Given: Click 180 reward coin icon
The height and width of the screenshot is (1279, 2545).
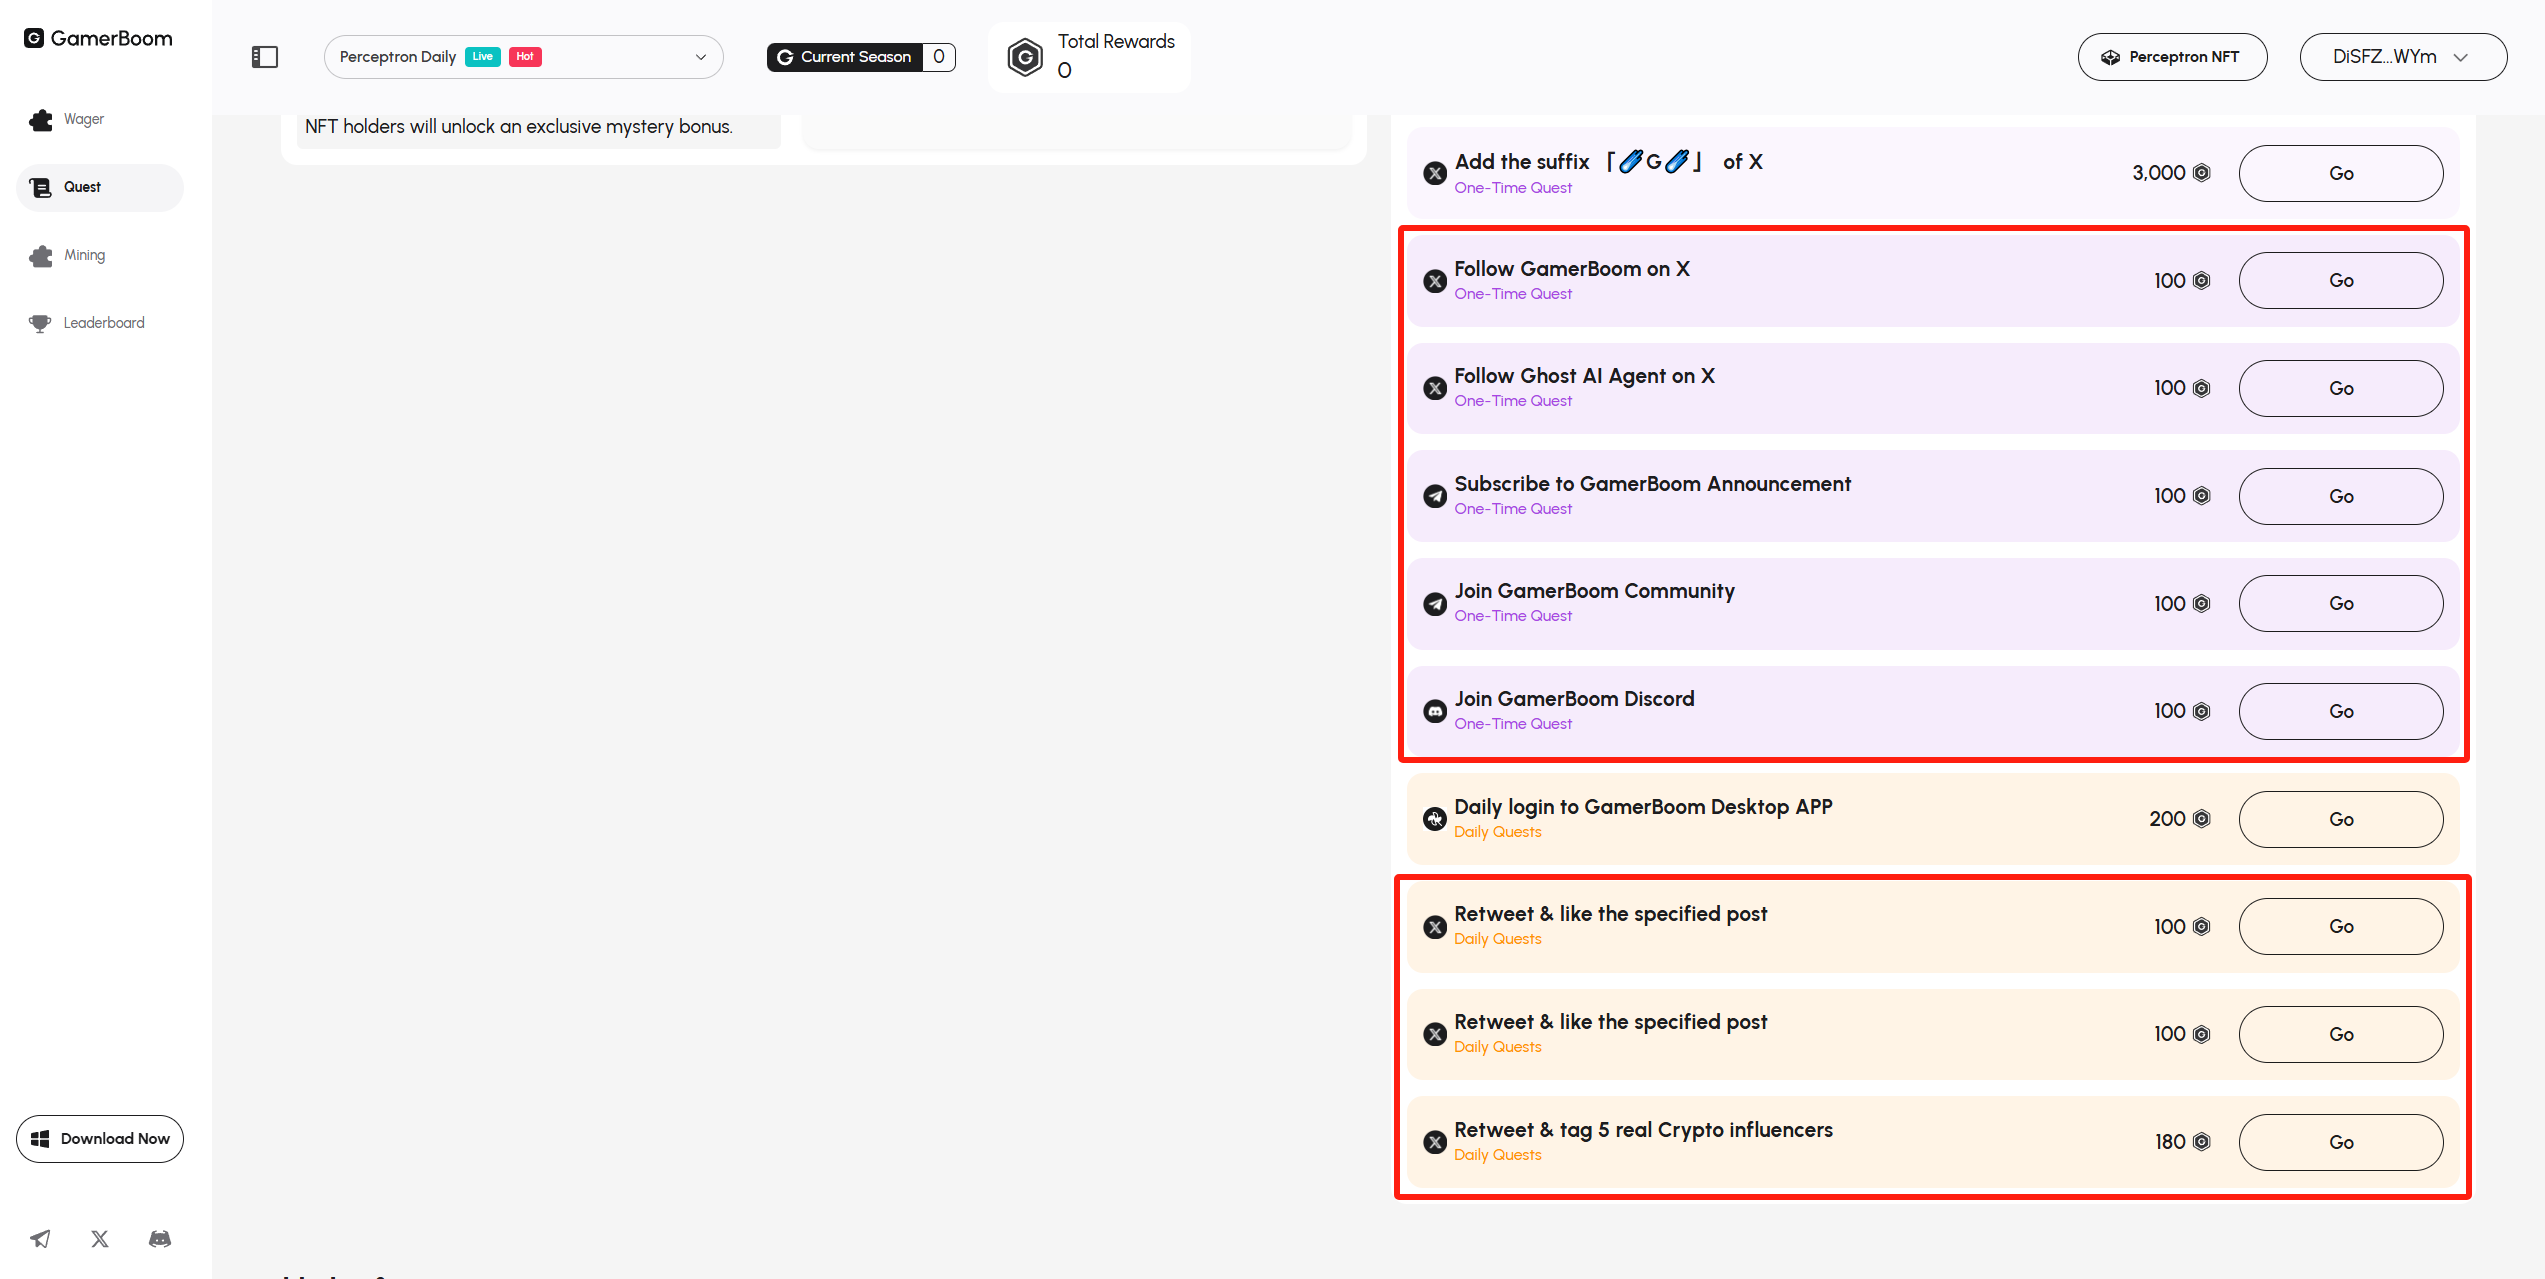Looking at the screenshot, I should (x=2201, y=1142).
